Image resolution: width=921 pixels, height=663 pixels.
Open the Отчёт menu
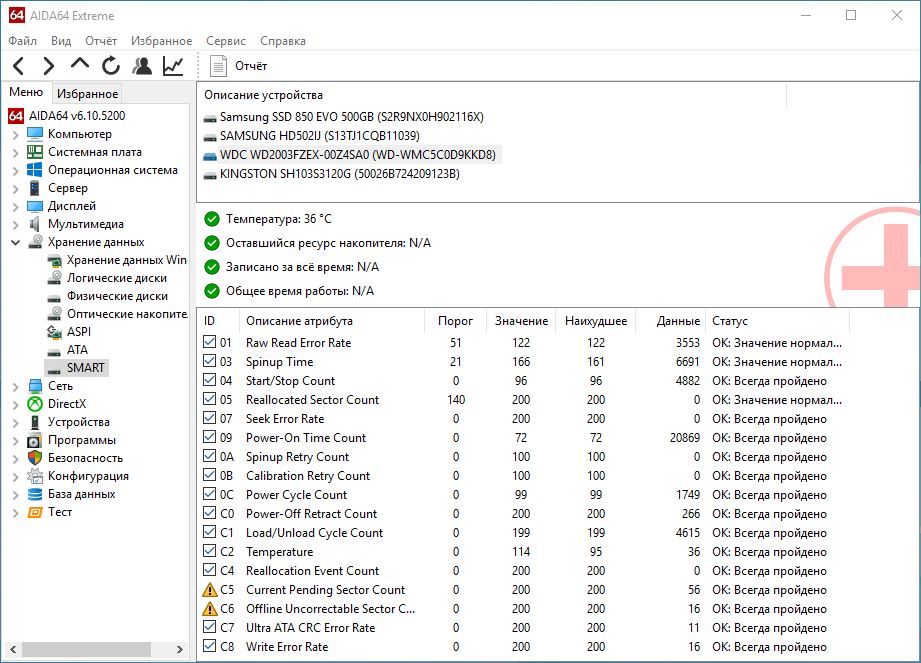101,41
